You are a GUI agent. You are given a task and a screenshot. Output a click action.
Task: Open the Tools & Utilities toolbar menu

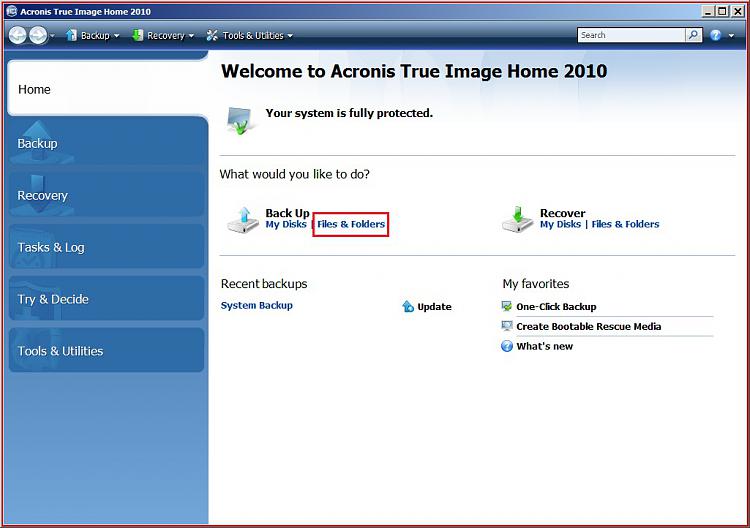(253, 35)
